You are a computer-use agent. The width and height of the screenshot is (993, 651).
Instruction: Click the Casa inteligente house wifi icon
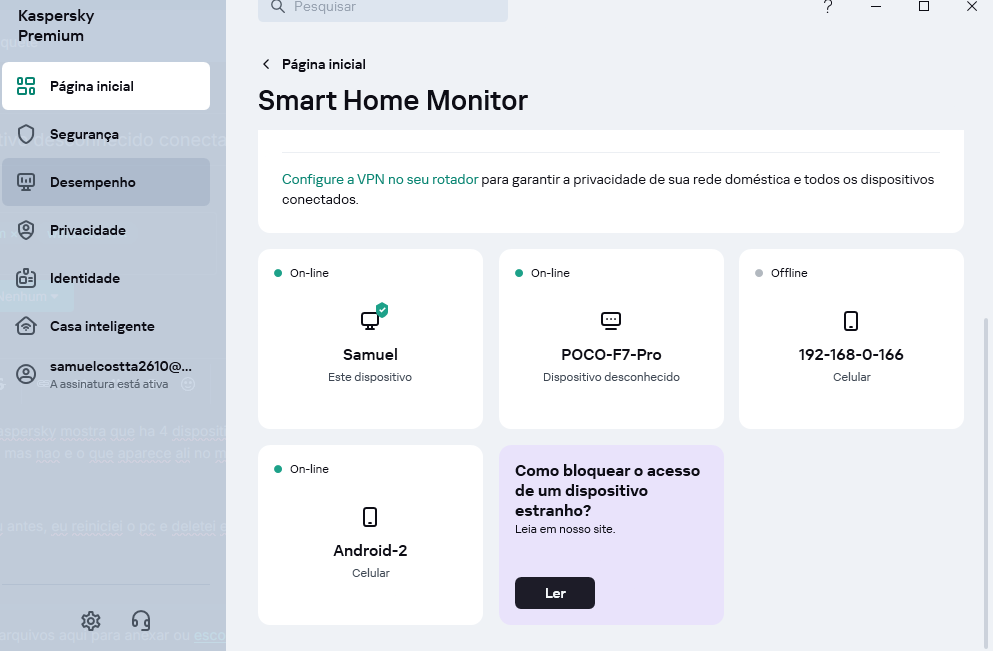tap(26, 326)
